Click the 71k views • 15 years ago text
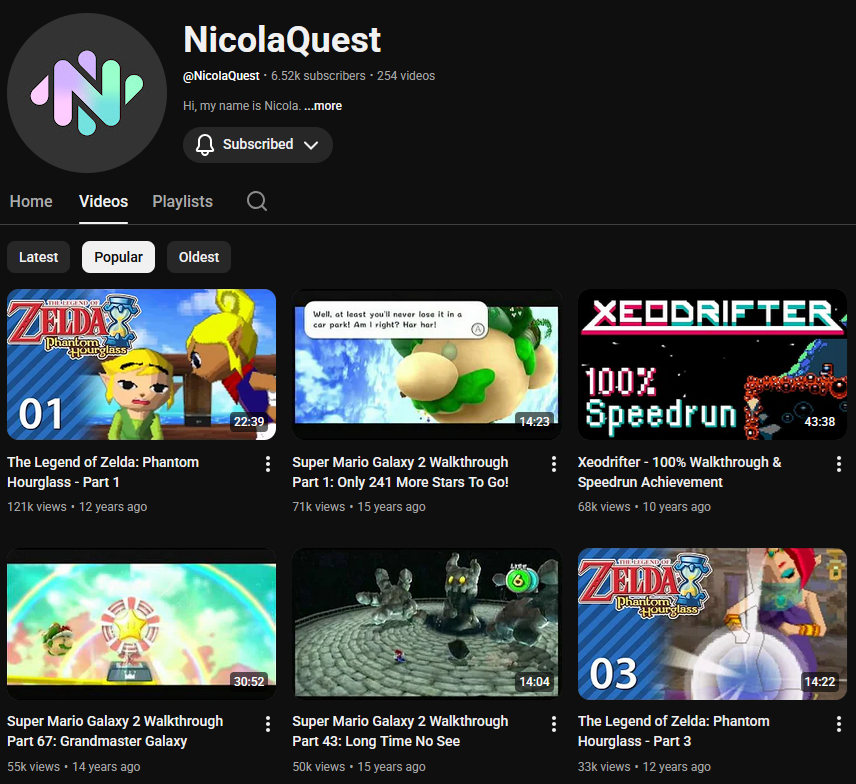The height and width of the screenshot is (784, 856). [x=359, y=507]
